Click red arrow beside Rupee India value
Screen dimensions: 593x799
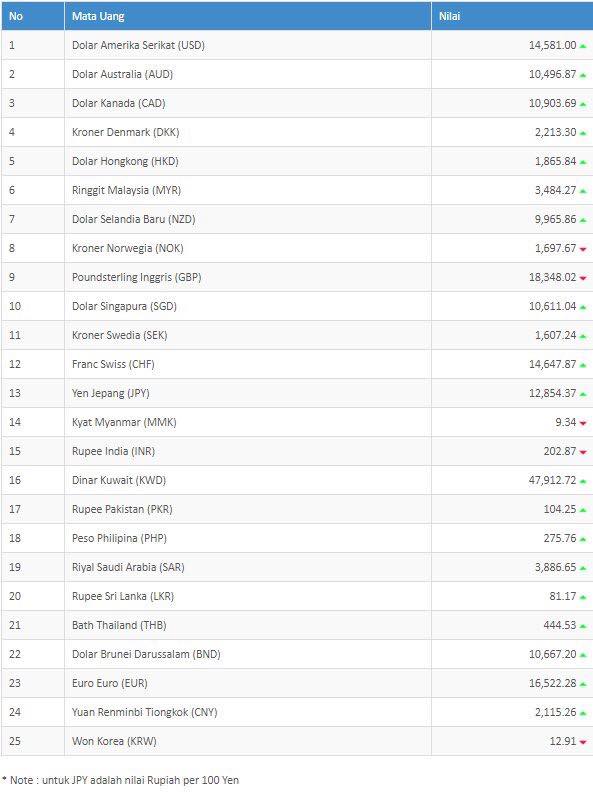coord(583,452)
